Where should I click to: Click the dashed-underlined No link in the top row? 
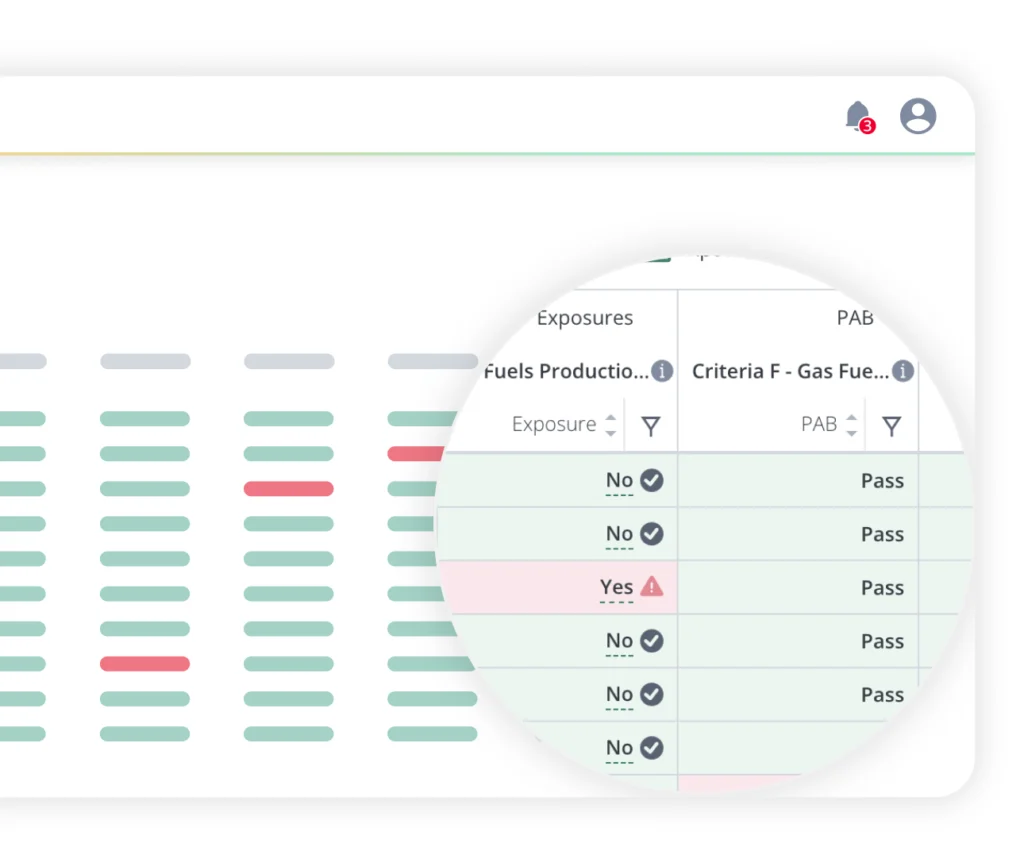tap(617, 480)
